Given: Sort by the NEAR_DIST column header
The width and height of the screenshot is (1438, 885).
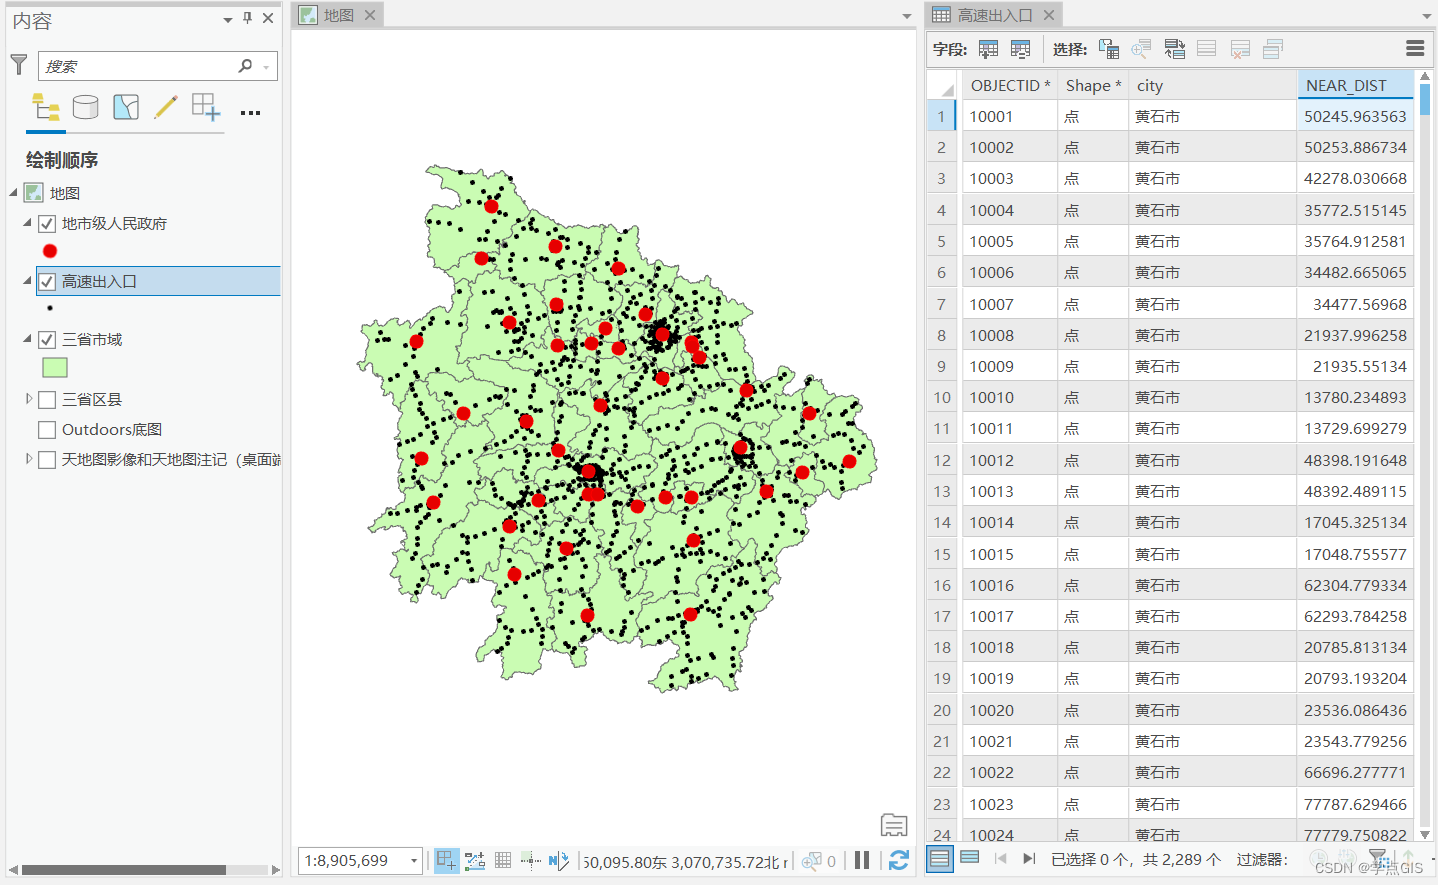Looking at the screenshot, I should coord(1355,85).
